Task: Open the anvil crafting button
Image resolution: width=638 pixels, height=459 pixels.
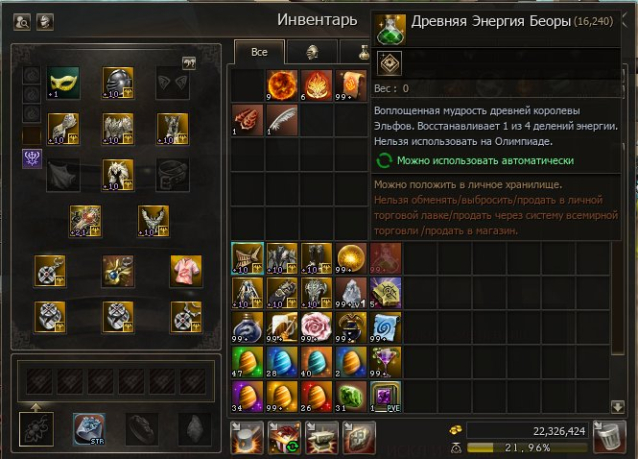Action: pyautogui.click(x=321, y=438)
